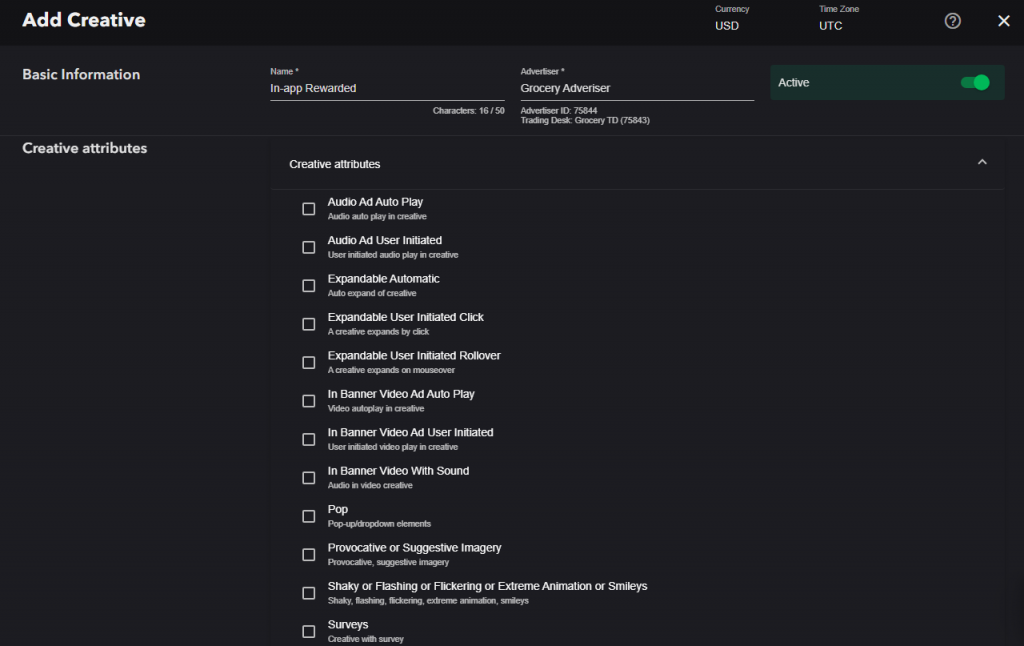The image size is (1024, 646).
Task: Tick the Expandable Automatic checkbox
Action: coord(309,286)
